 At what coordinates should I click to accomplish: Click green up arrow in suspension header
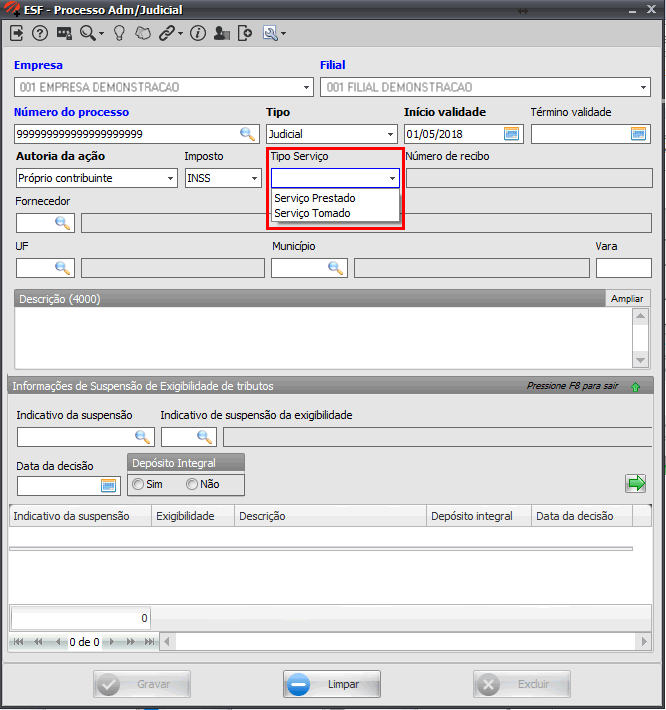coord(636,387)
